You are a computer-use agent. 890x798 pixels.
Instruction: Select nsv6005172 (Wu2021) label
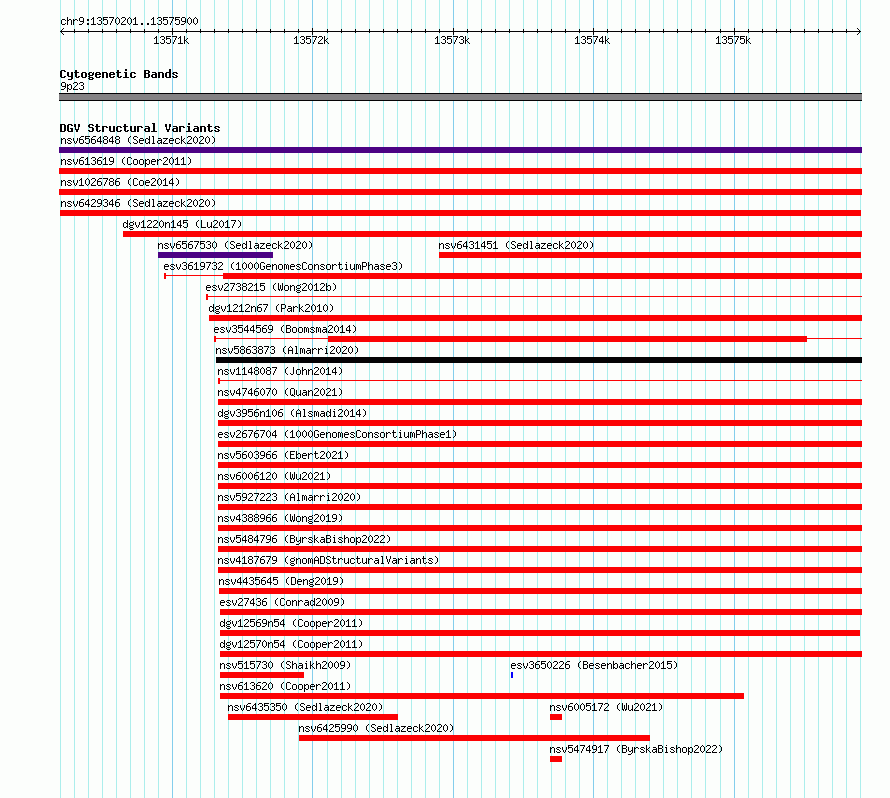point(606,707)
